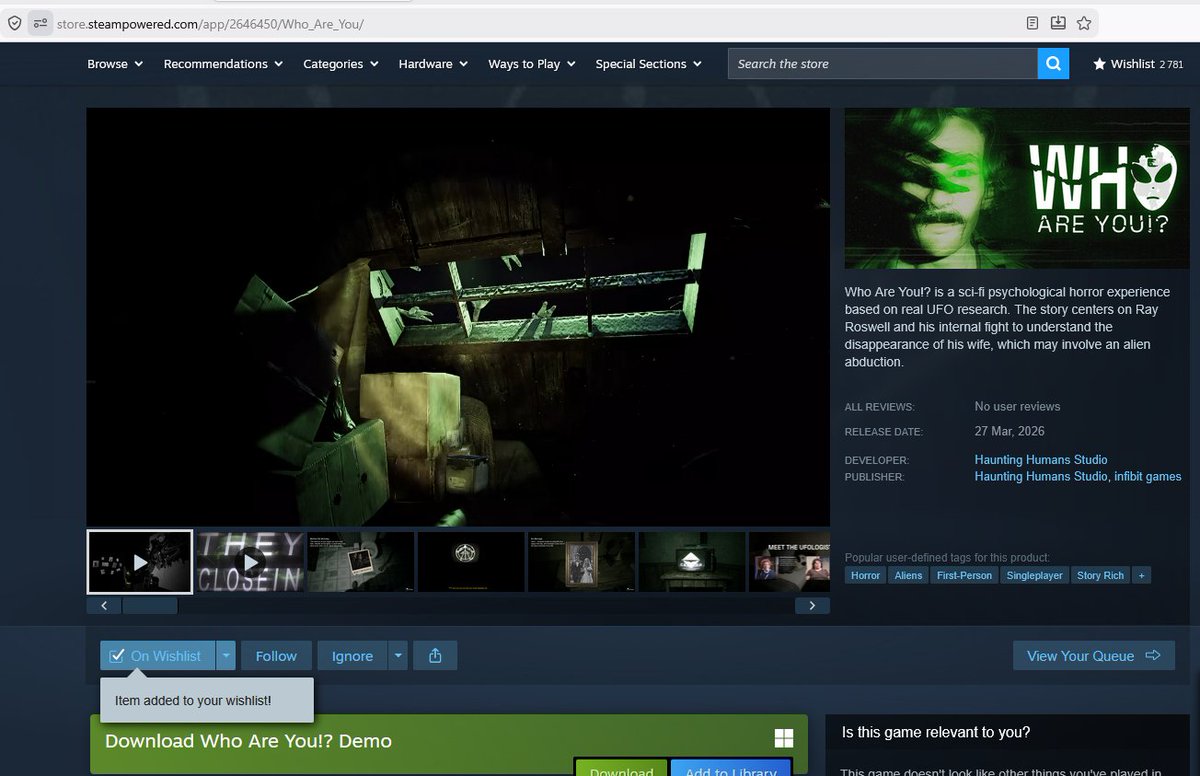Open Haunting Humans Studio developer link
The image size is (1200, 776).
(1041, 460)
